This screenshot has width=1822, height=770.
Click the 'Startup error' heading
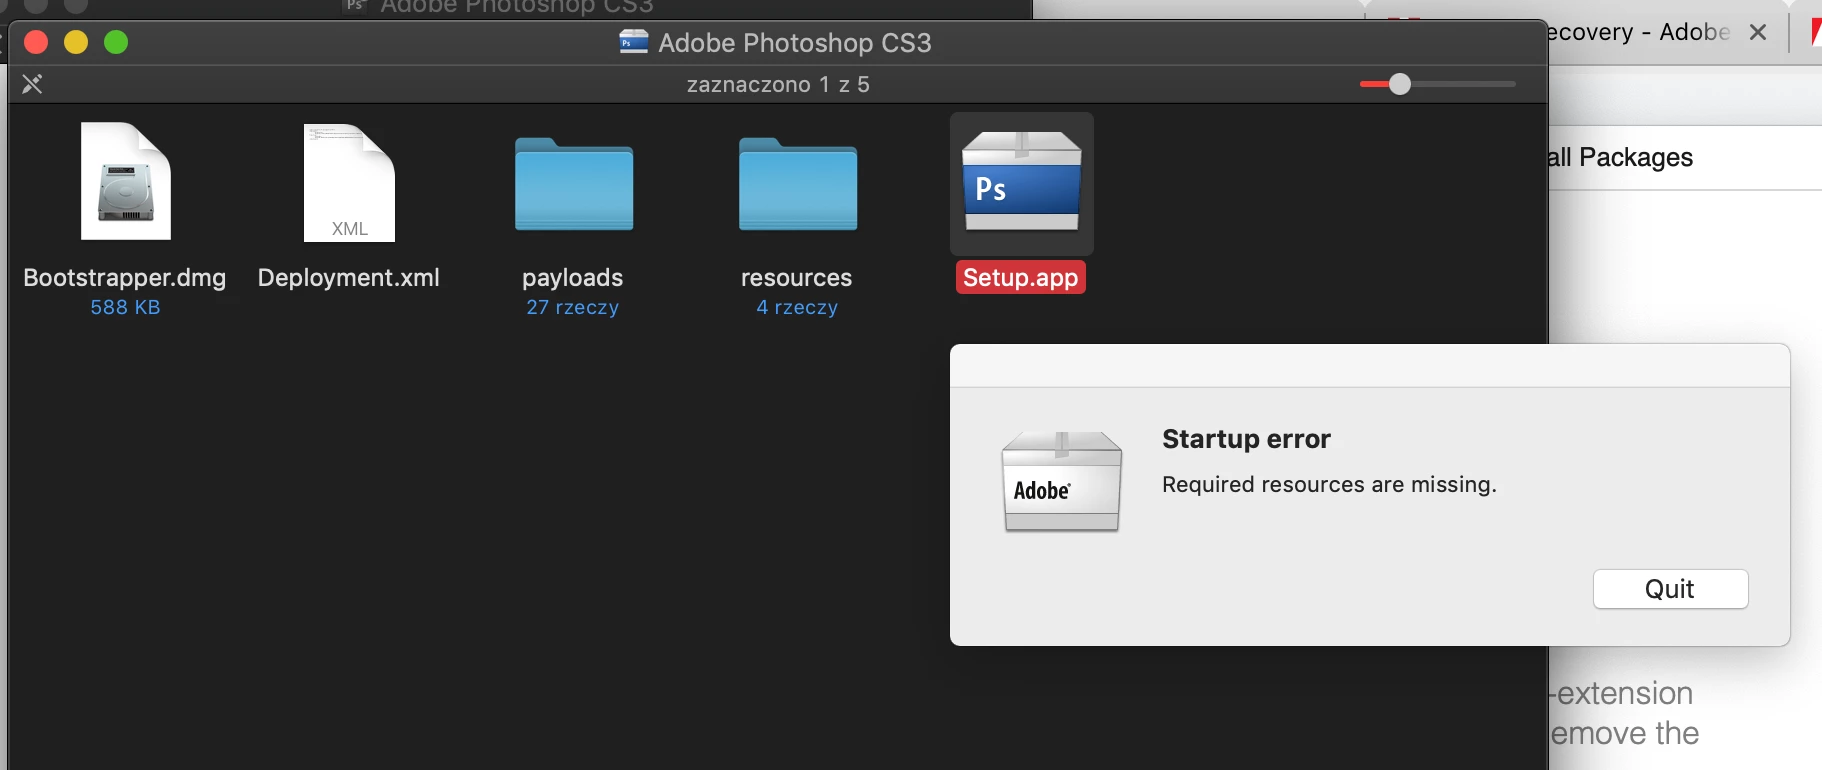click(1246, 439)
